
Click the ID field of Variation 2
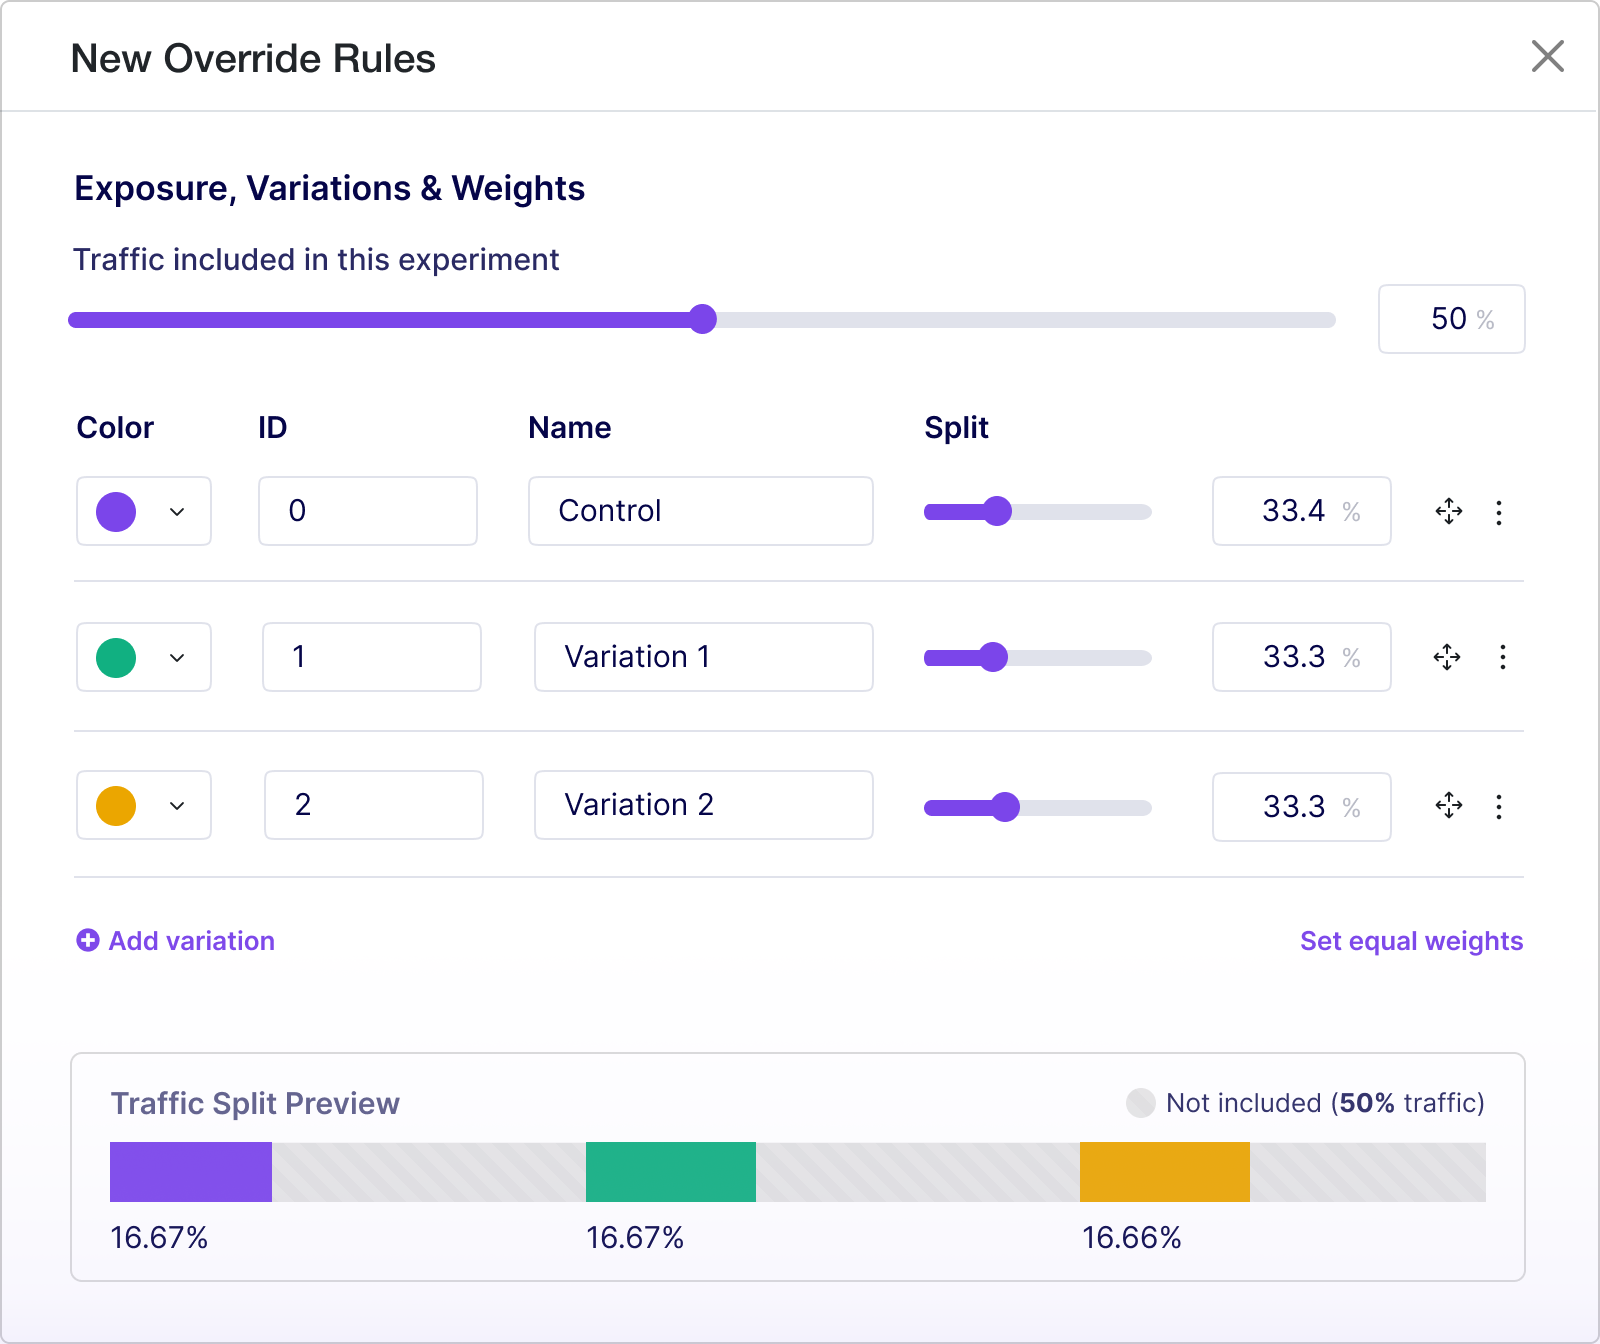[x=373, y=806]
